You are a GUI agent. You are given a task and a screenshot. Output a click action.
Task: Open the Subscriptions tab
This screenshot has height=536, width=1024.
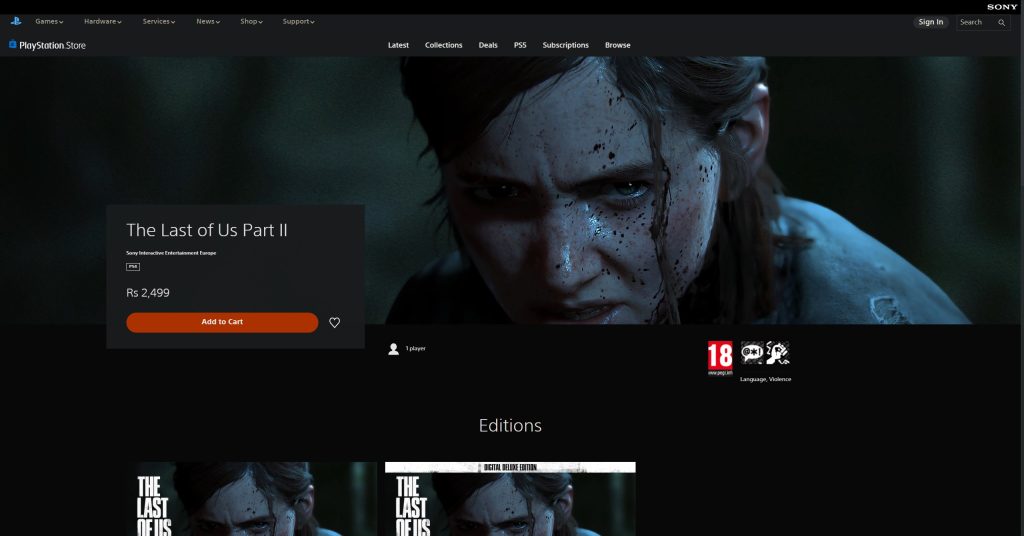[566, 45]
